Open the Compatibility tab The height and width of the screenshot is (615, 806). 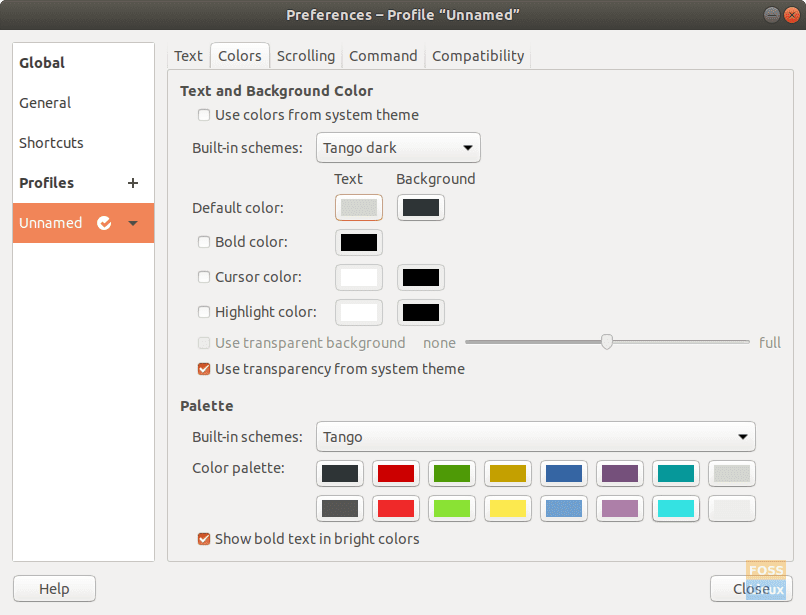pos(477,56)
